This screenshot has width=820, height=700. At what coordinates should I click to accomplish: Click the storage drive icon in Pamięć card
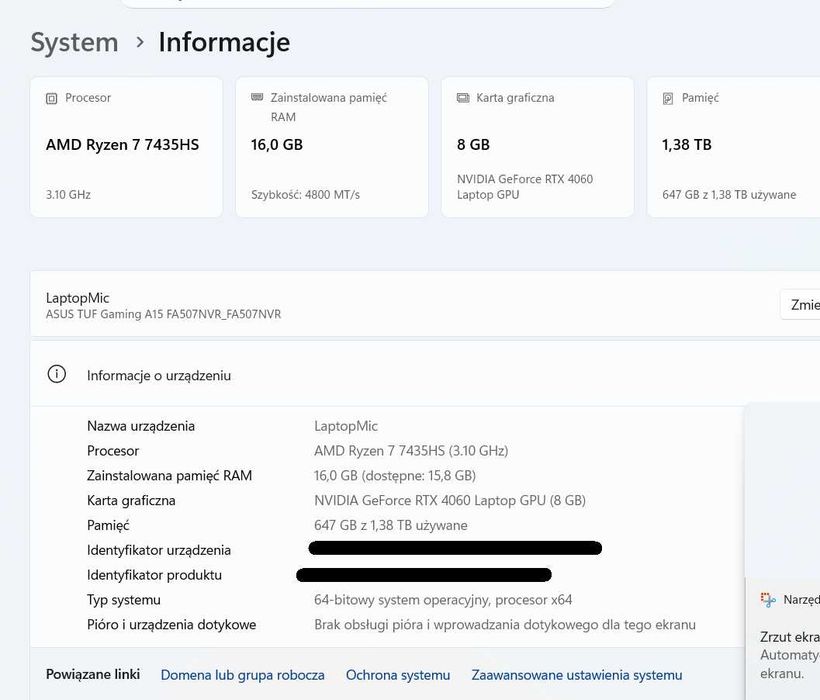pyautogui.click(x=668, y=98)
